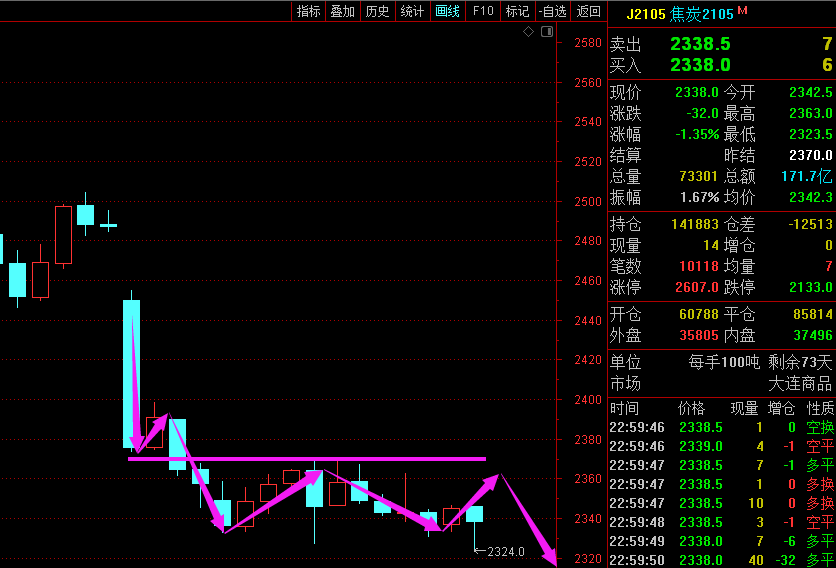Toggle the highlighted 画线 drawing mode
This screenshot has width=836, height=568.
(x=447, y=12)
